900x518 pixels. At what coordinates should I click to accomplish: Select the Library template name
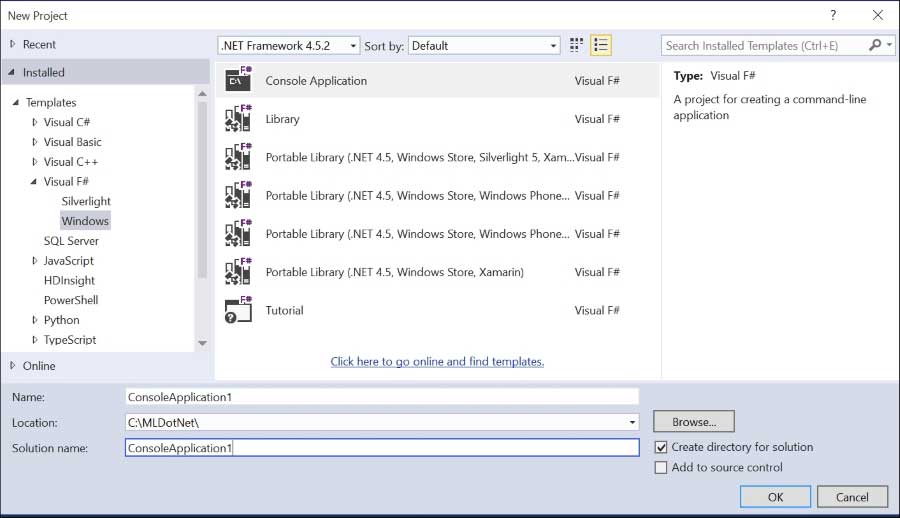pyautogui.click(x=282, y=119)
